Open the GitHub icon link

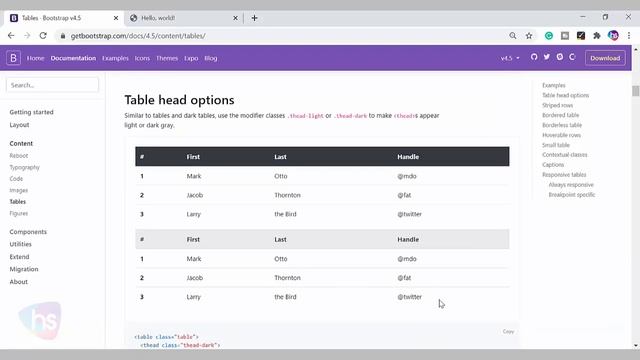[534, 57]
